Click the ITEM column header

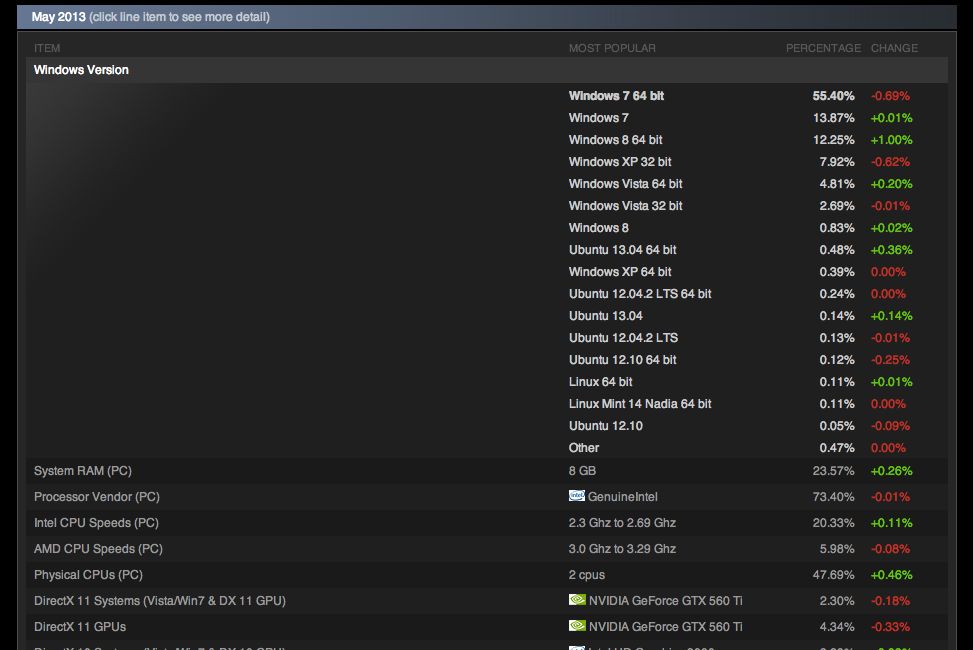tap(47, 48)
